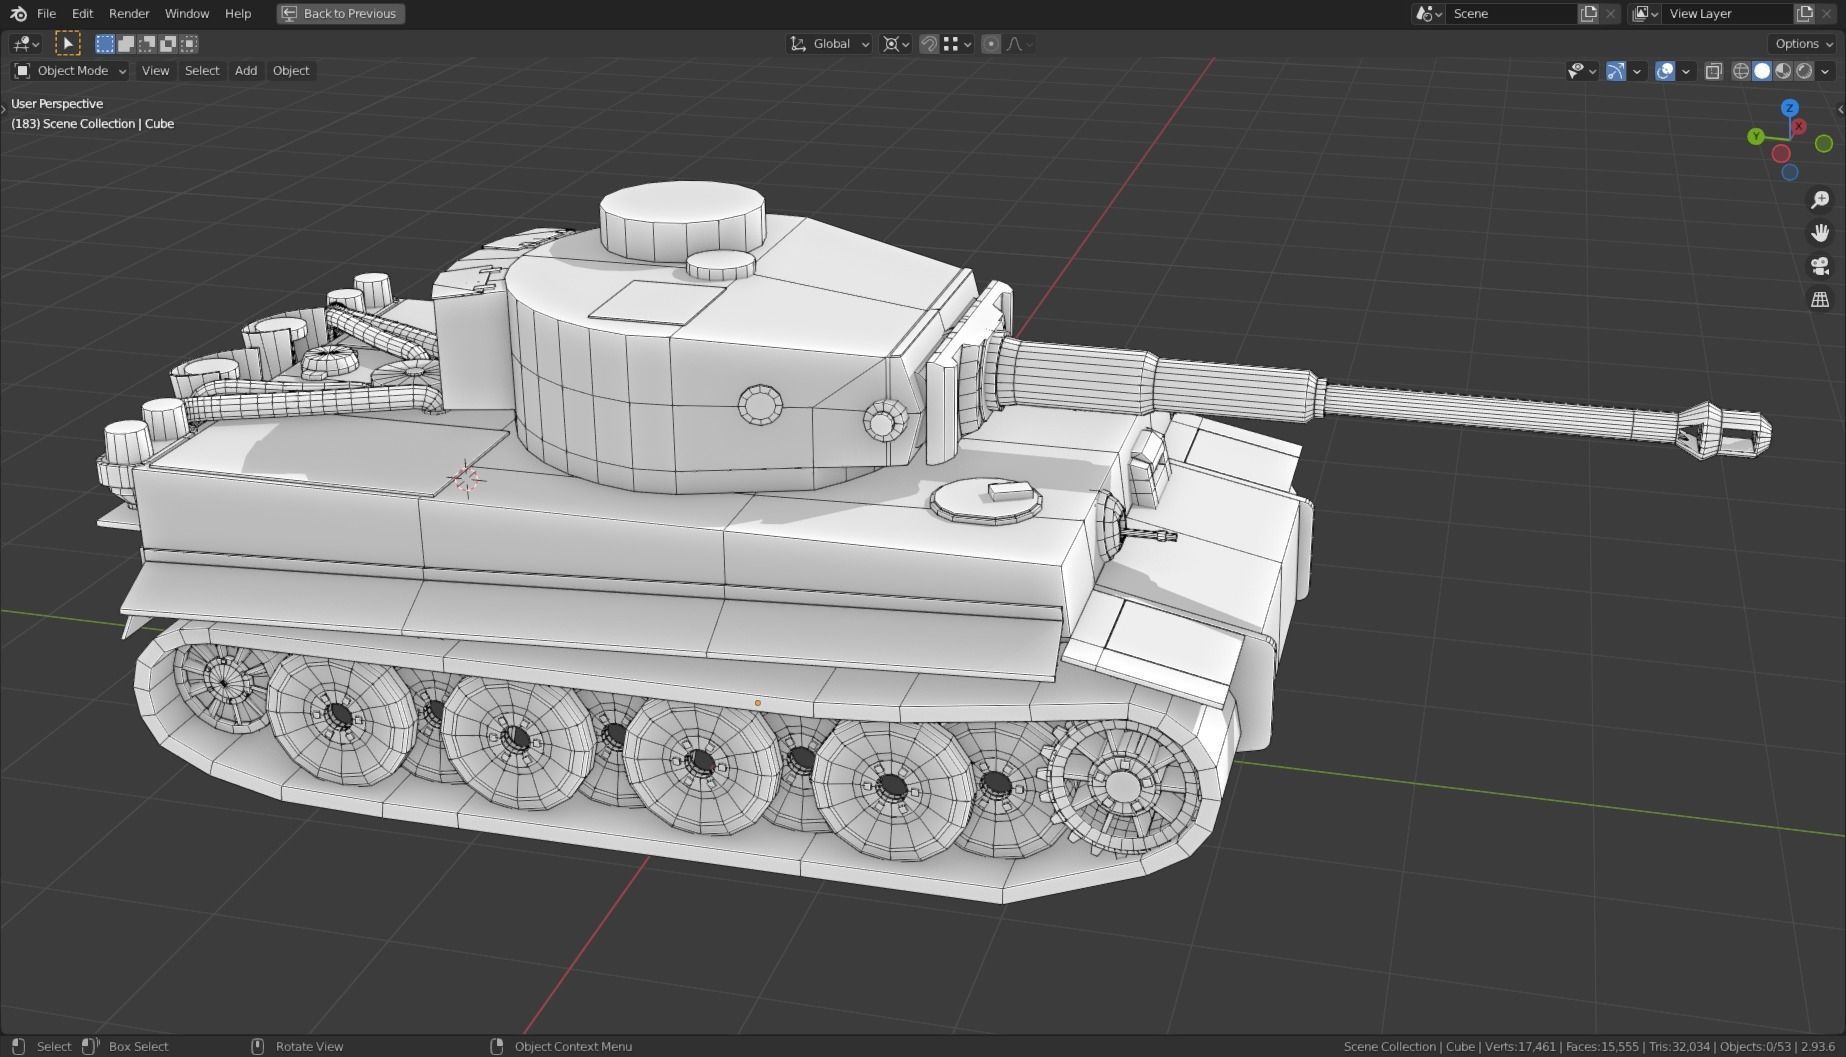Click the Back to Previous button
Image resolution: width=1846 pixels, height=1057 pixels.
(340, 13)
